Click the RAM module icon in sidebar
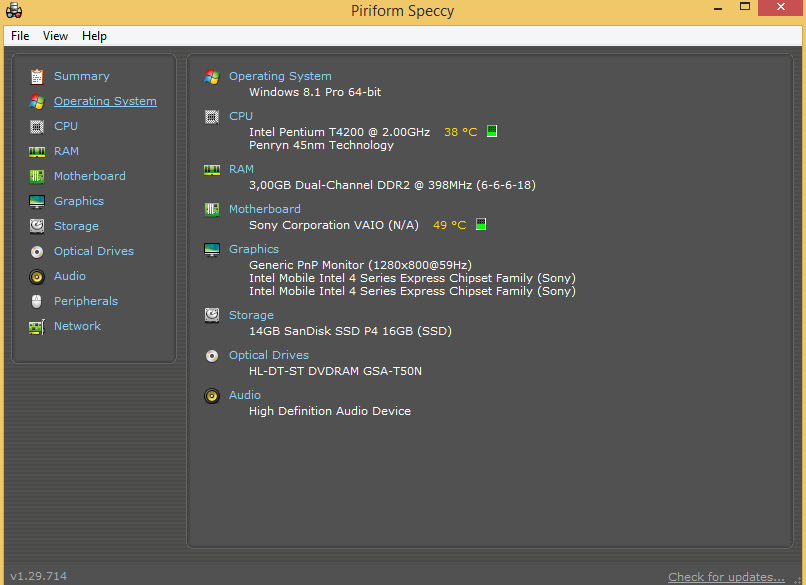Image resolution: width=806 pixels, height=585 pixels. [x=37, y=151]
